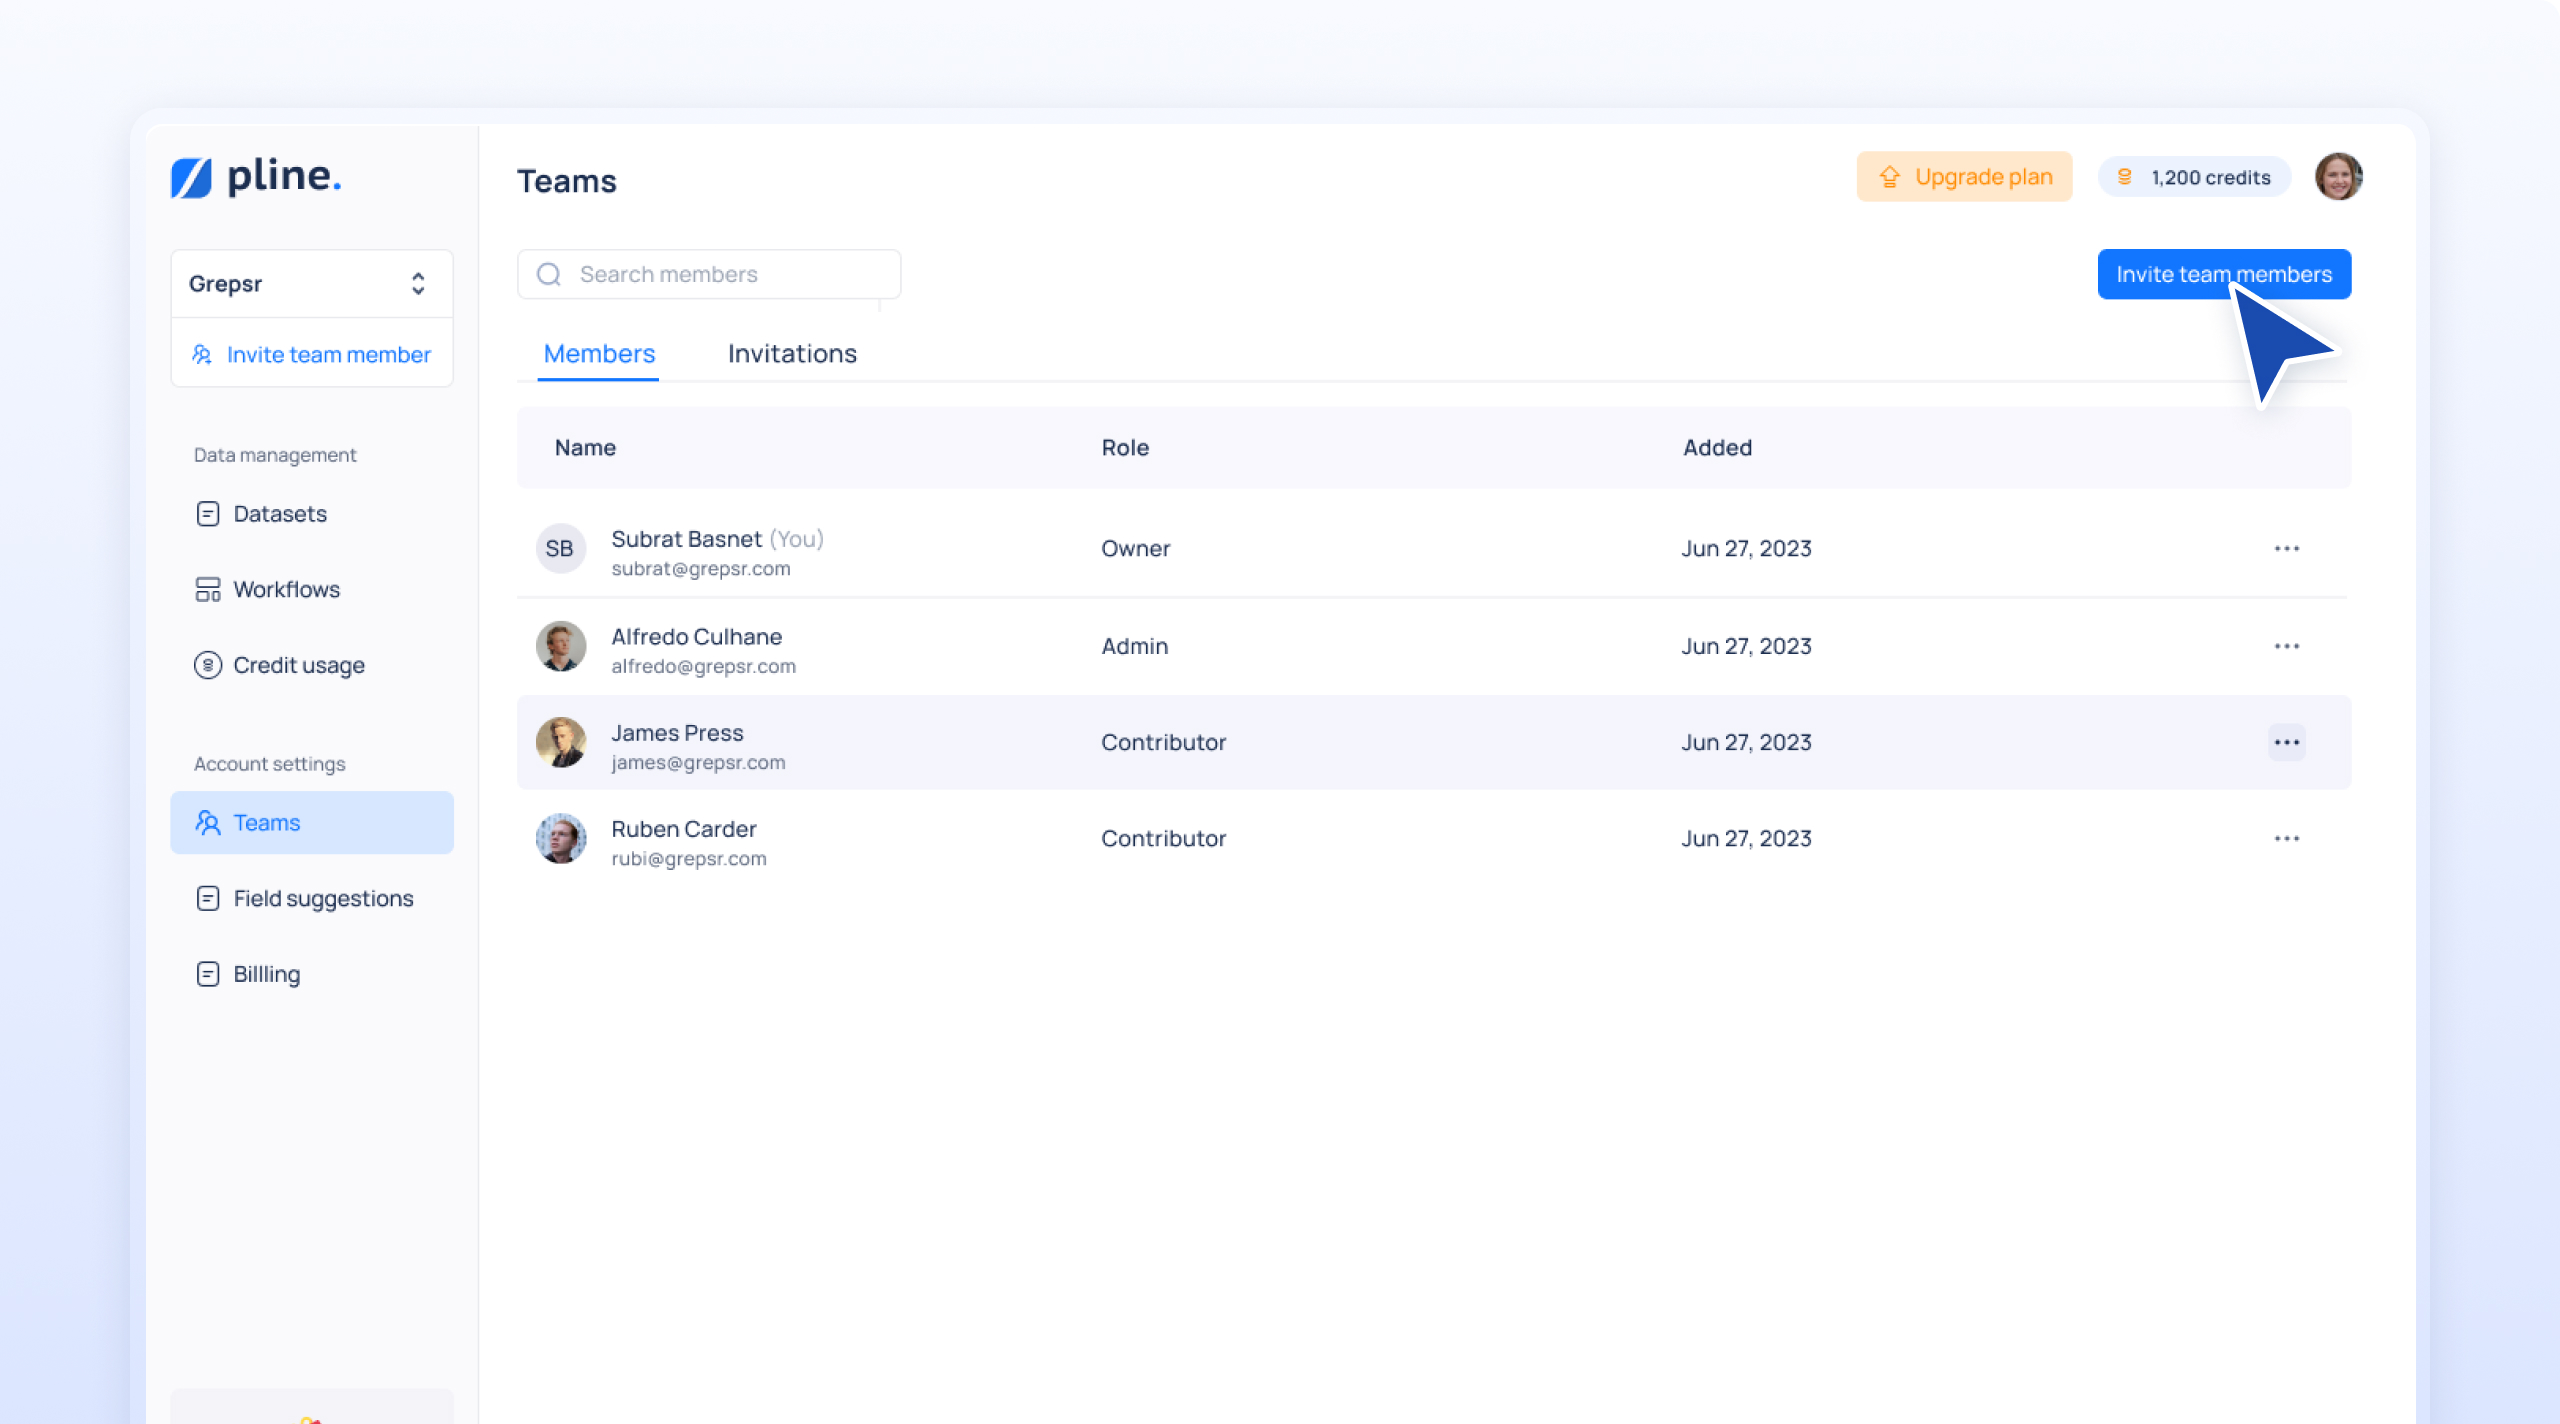Viewport: 2560px width, 1424px height.
Task: Click inside the Search members field
Action: click(x=700, y=273)
